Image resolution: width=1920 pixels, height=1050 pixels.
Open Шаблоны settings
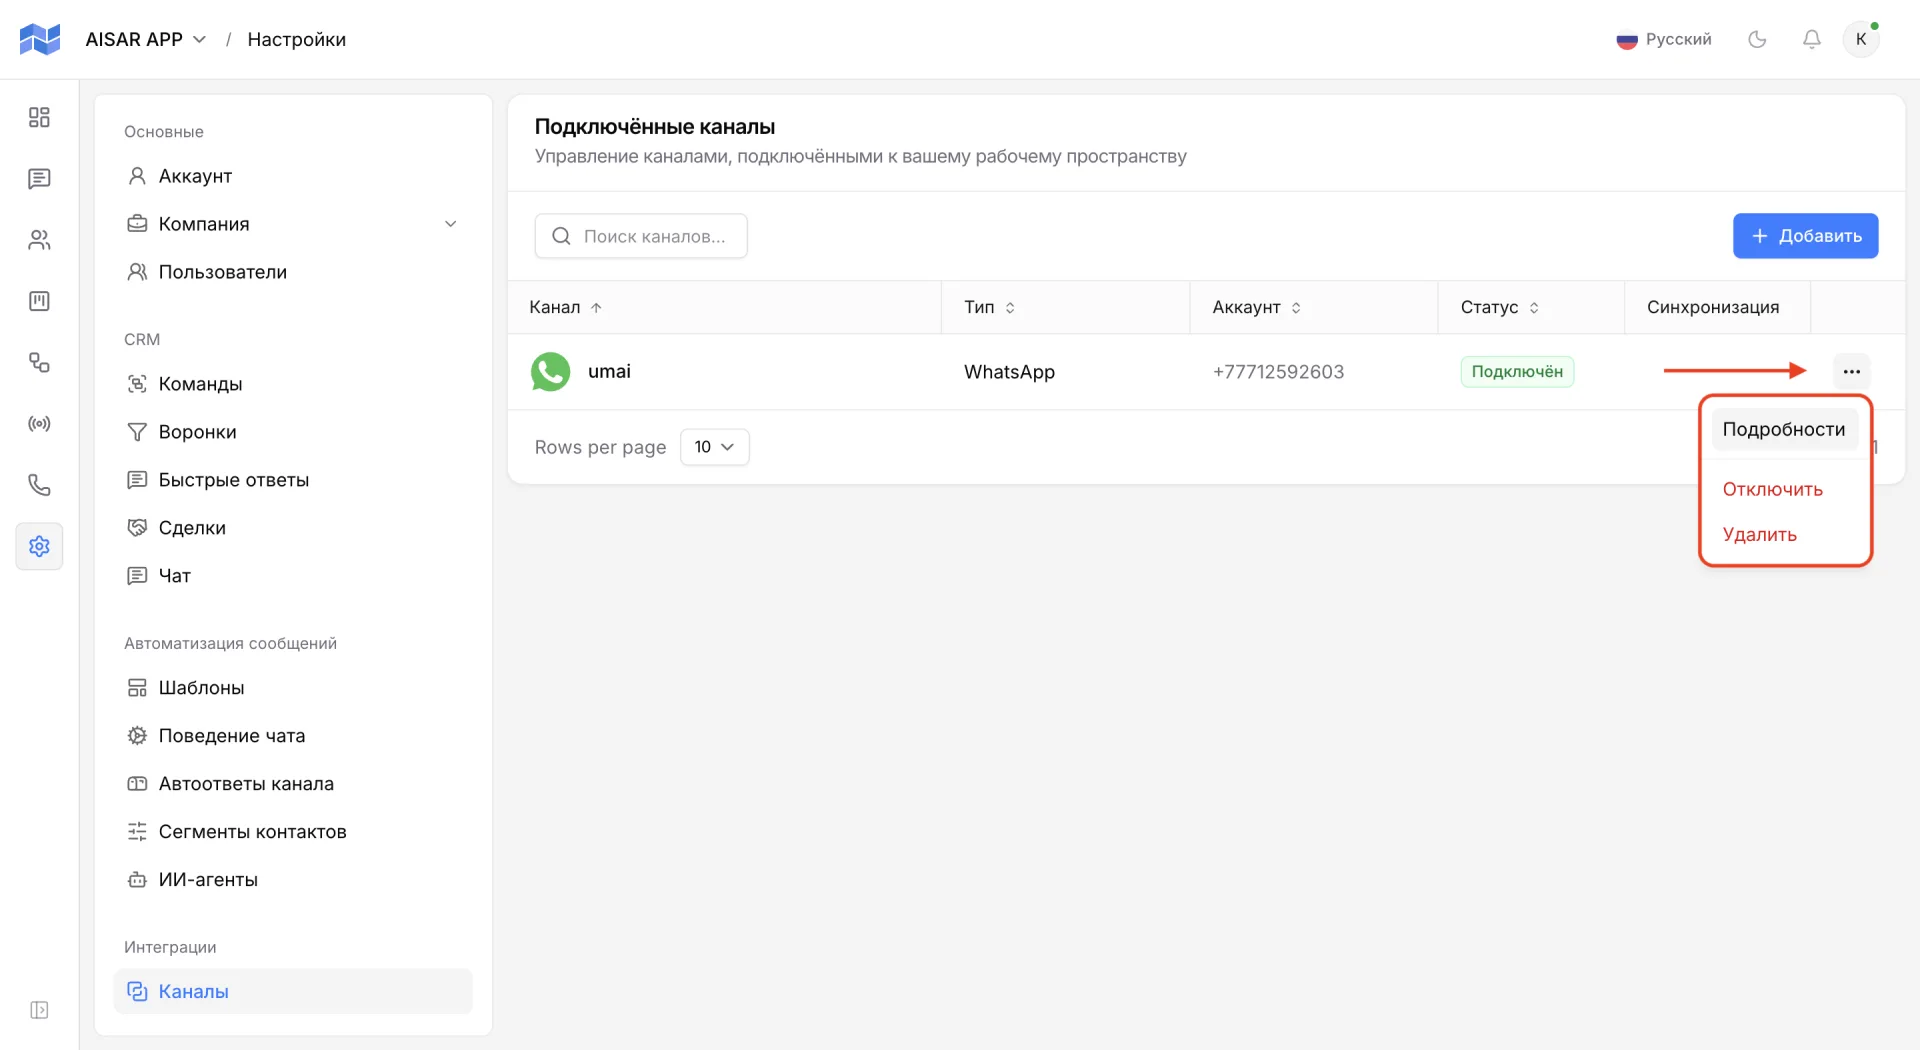[x=293, y=688]
